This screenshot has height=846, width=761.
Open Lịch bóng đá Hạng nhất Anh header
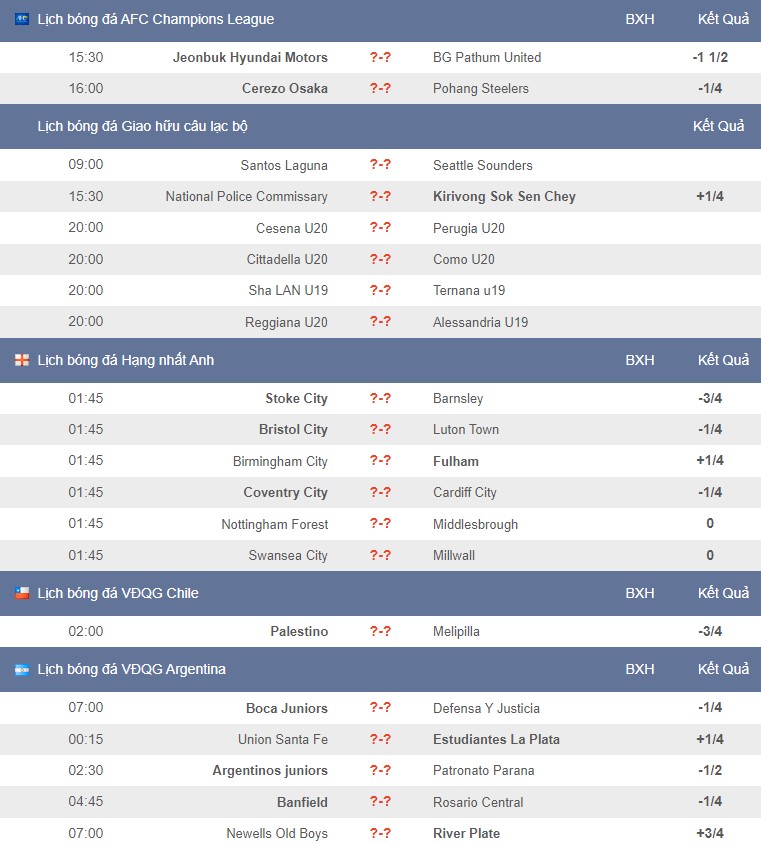point(126,360)
